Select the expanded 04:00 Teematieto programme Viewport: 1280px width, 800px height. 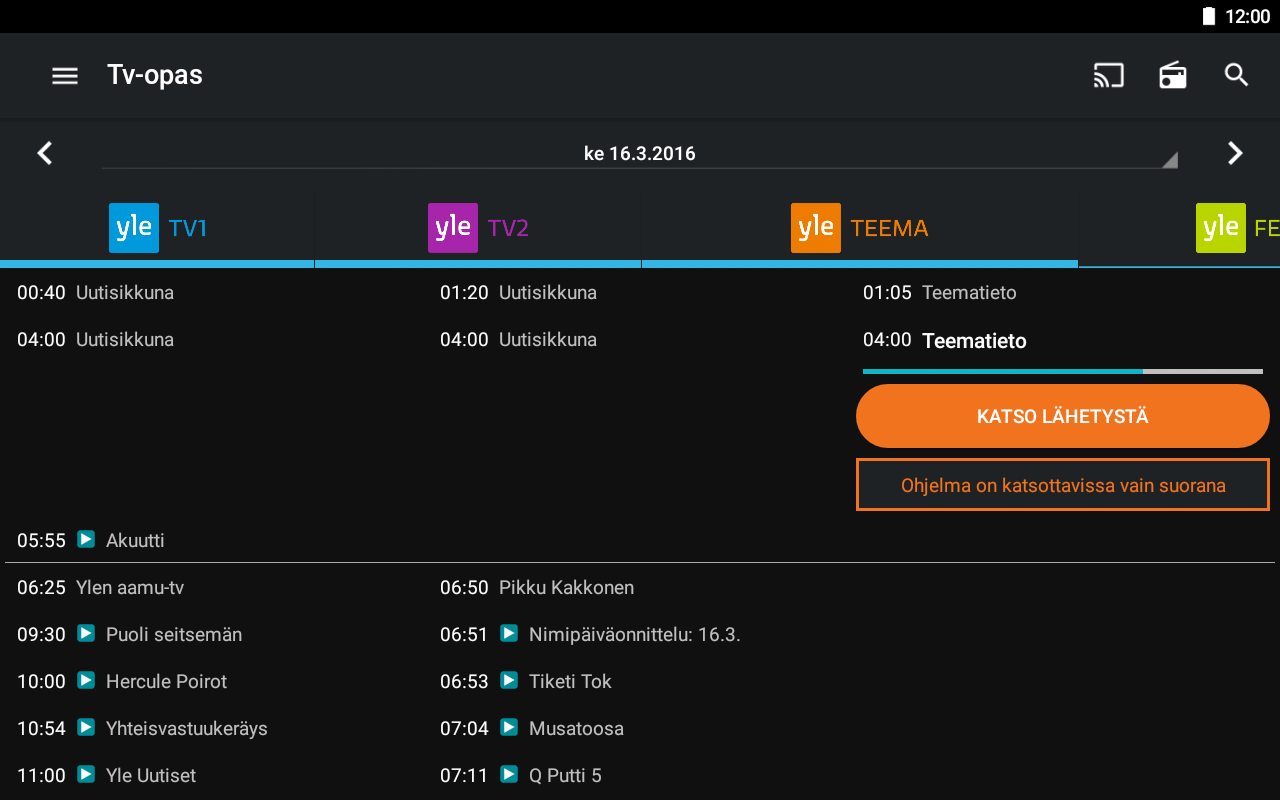click(945, 341)
